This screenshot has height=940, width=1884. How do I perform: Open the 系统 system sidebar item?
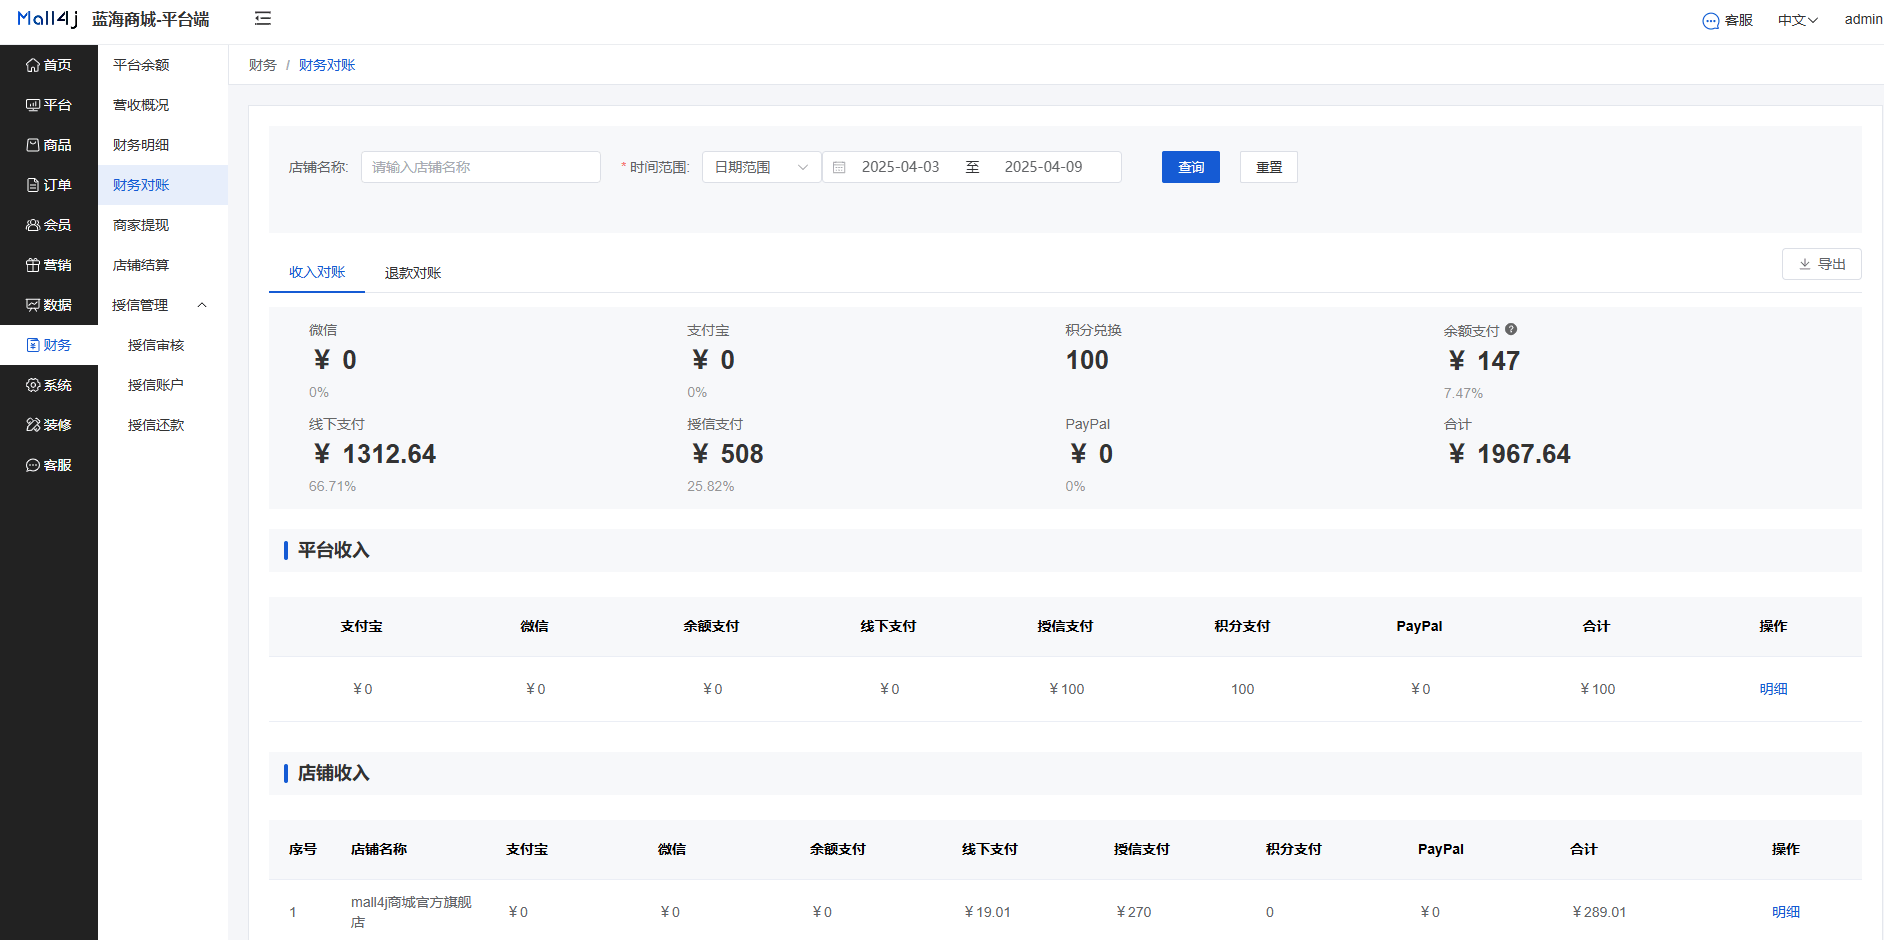[x=49, y=385]
